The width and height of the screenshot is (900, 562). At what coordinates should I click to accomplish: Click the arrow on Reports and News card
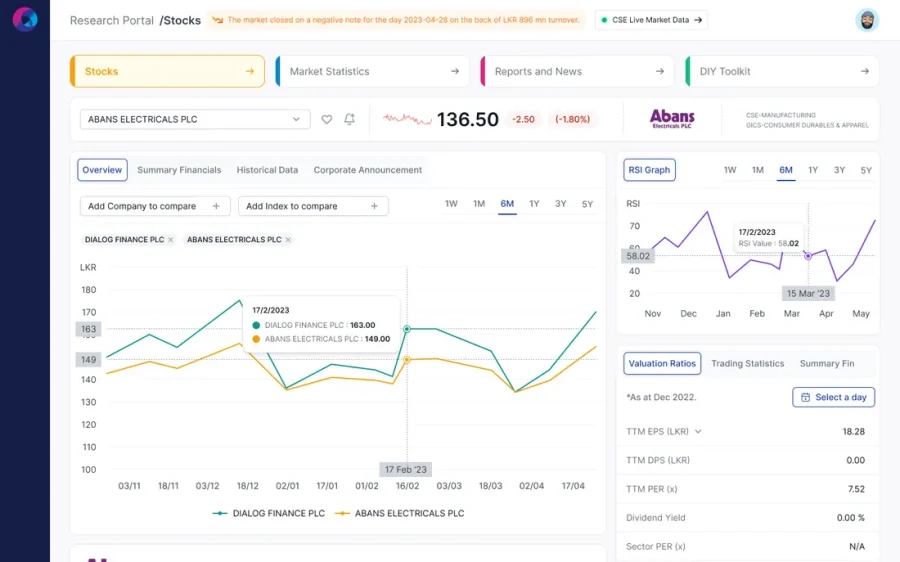coord(660,71)
